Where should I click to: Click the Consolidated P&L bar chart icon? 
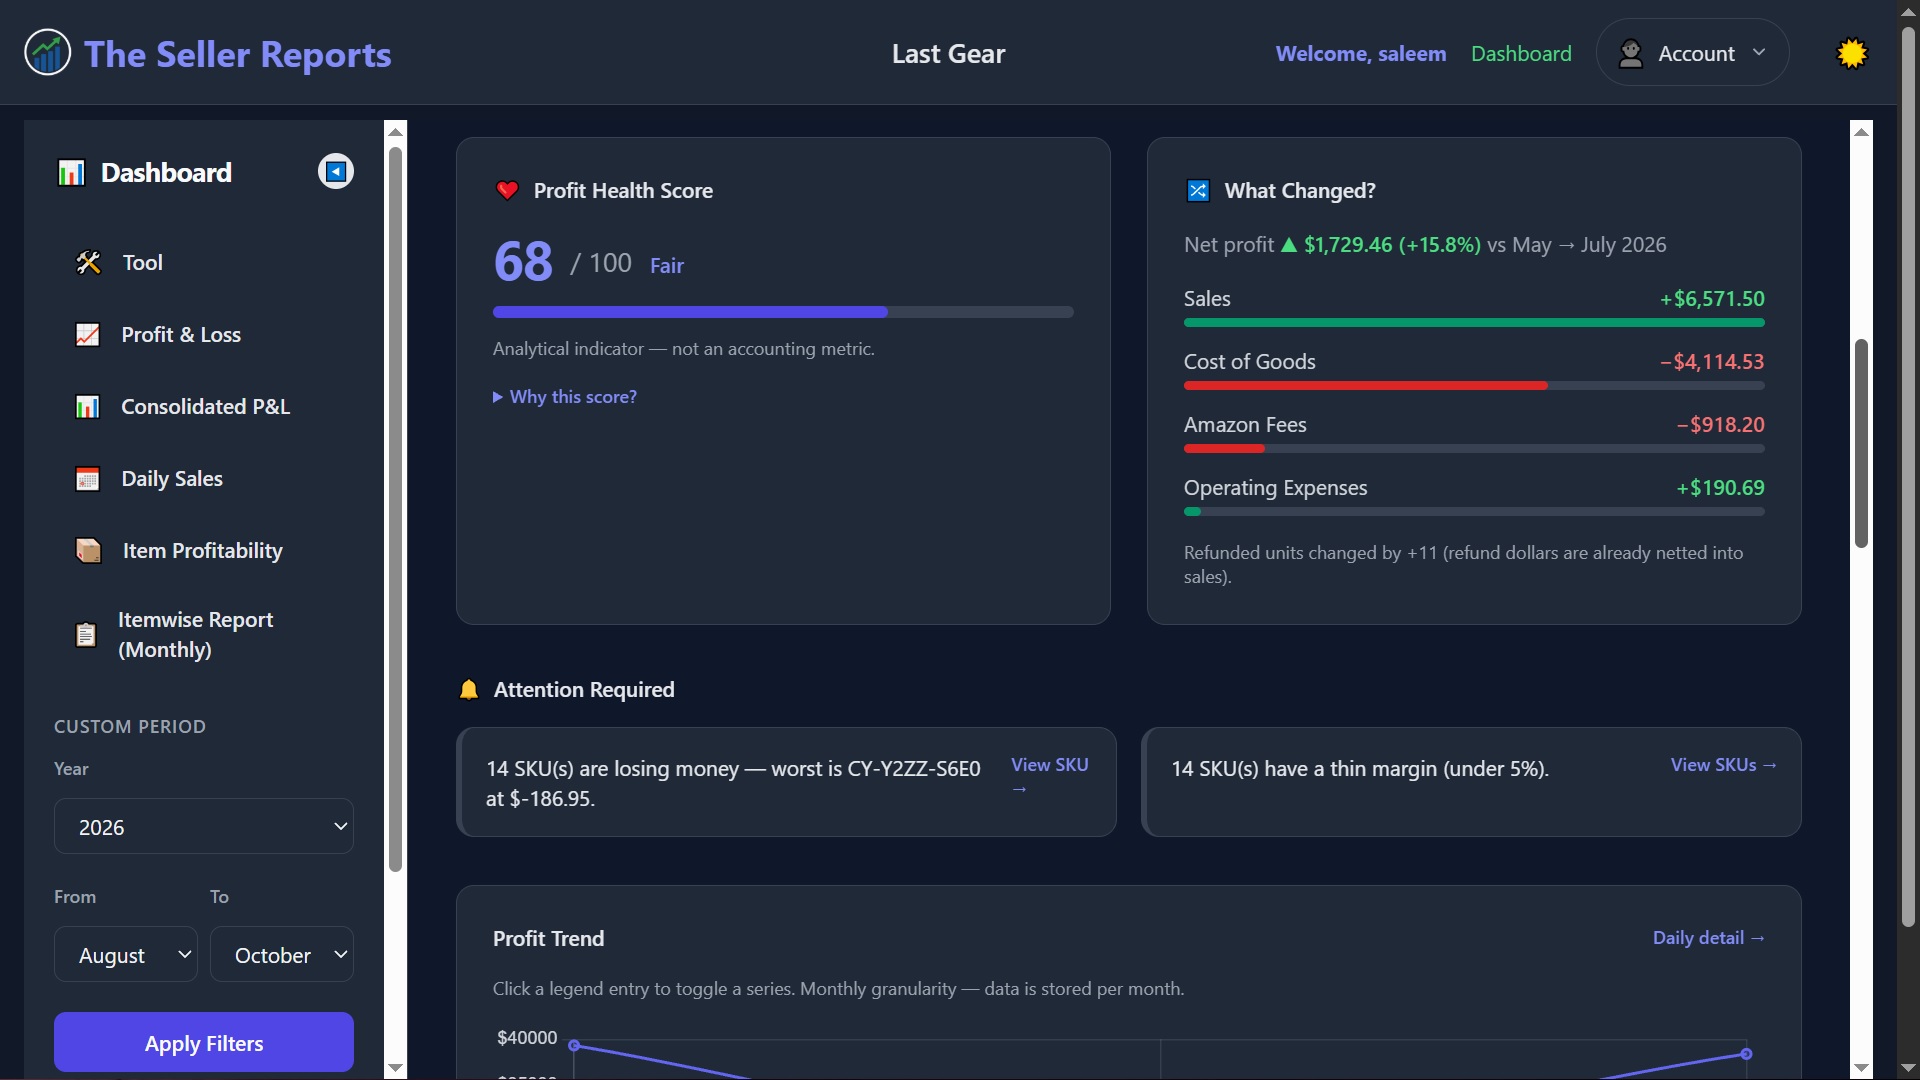(x=88, y=407)
